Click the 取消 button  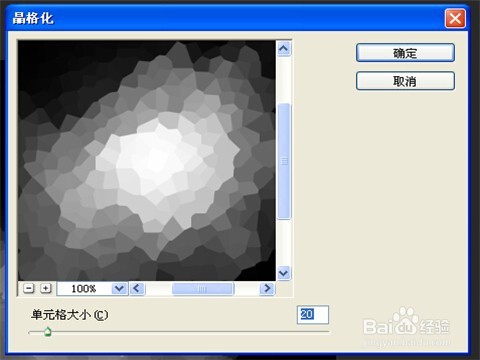point(405,81)
